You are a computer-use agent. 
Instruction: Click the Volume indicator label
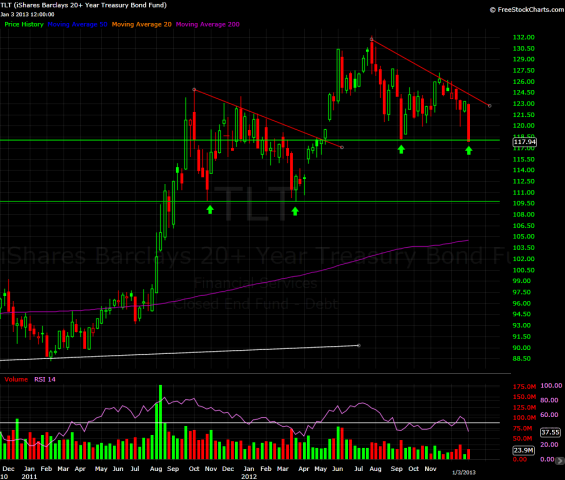coord(16,379)
